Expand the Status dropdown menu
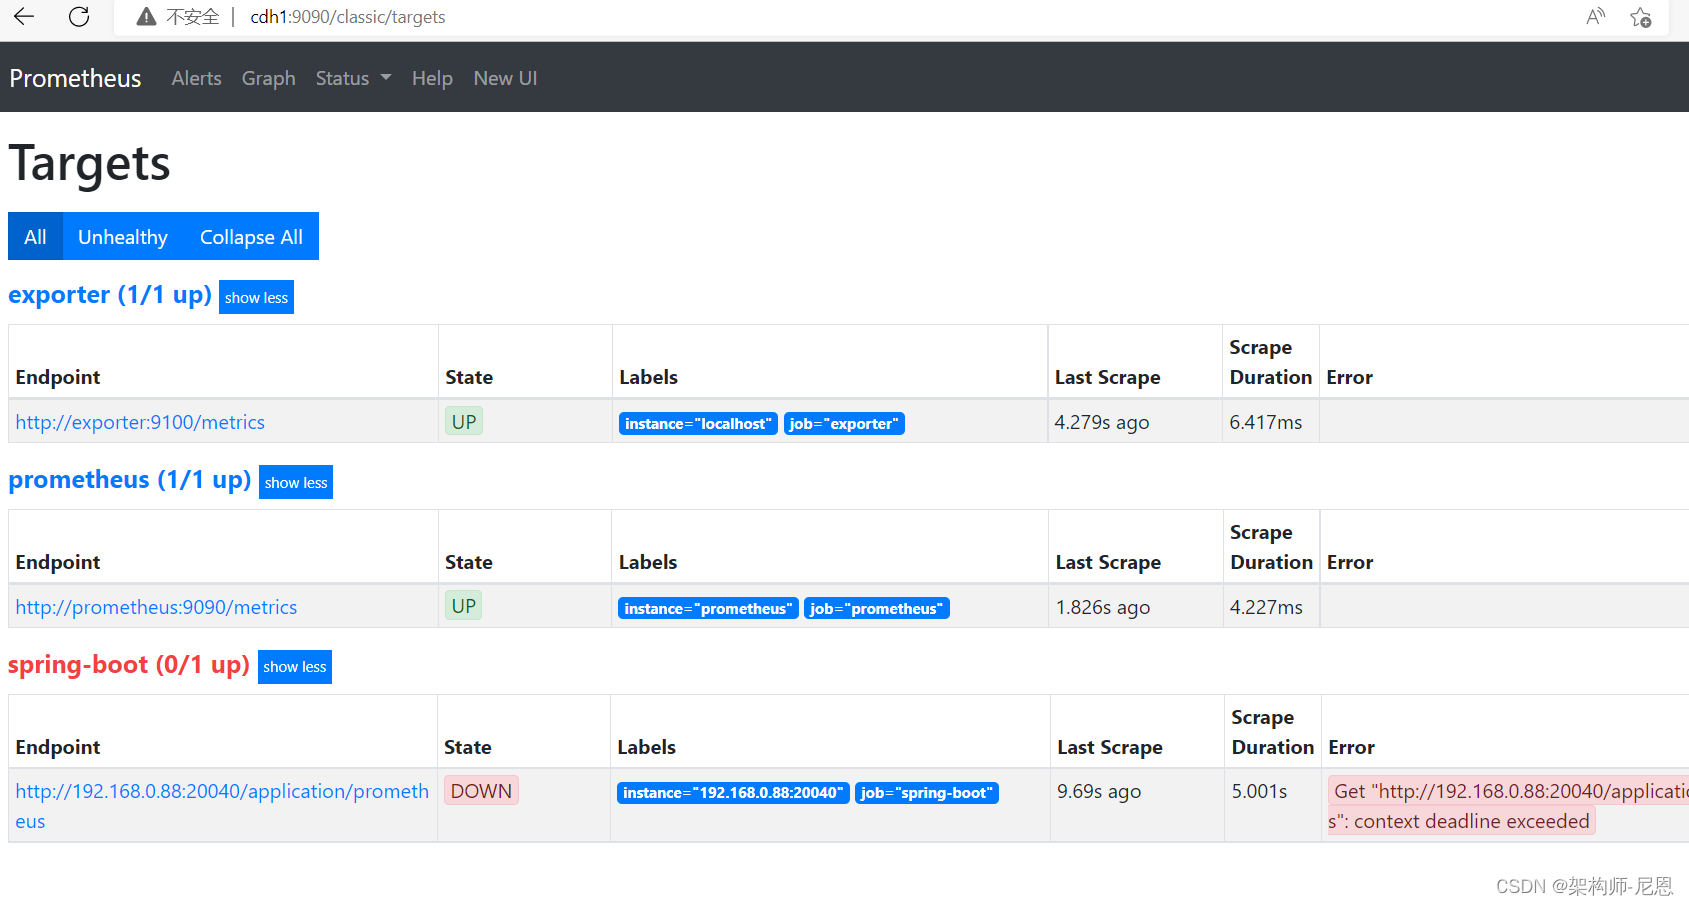Screen dimensions: 1689x905 (x=353, y=78)
